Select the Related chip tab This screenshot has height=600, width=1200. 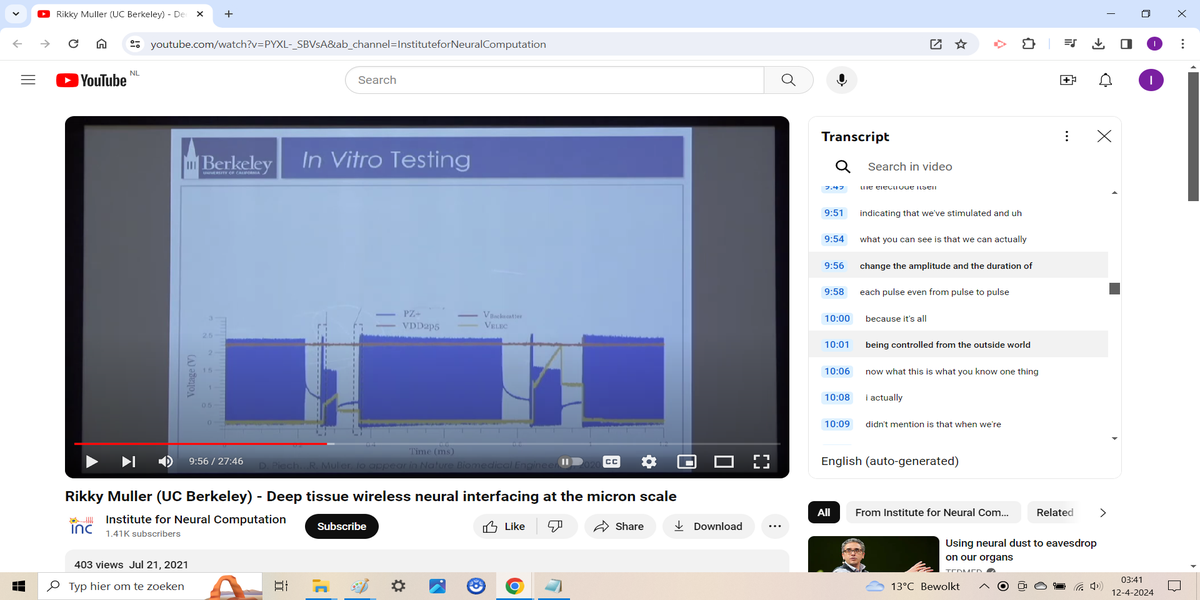(1054, 512)
